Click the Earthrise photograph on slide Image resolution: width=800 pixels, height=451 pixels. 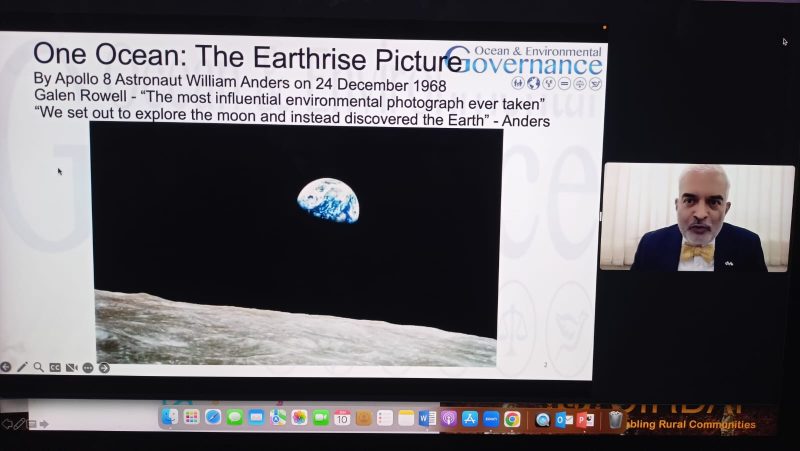(296, 245)
